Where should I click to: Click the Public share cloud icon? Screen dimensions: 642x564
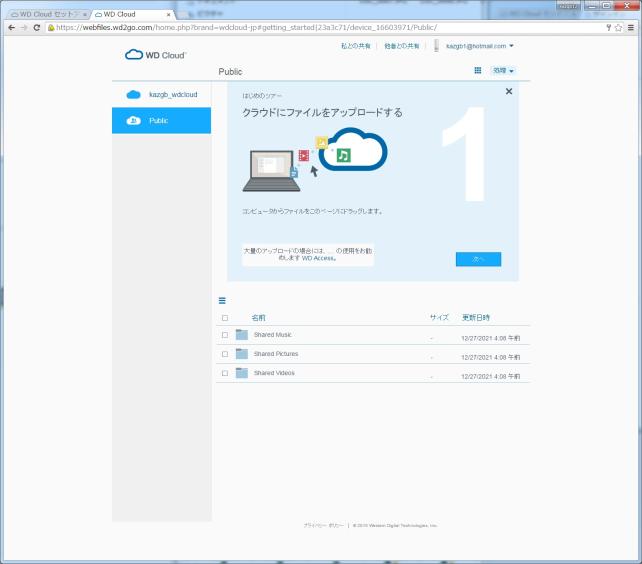[133, 120]
